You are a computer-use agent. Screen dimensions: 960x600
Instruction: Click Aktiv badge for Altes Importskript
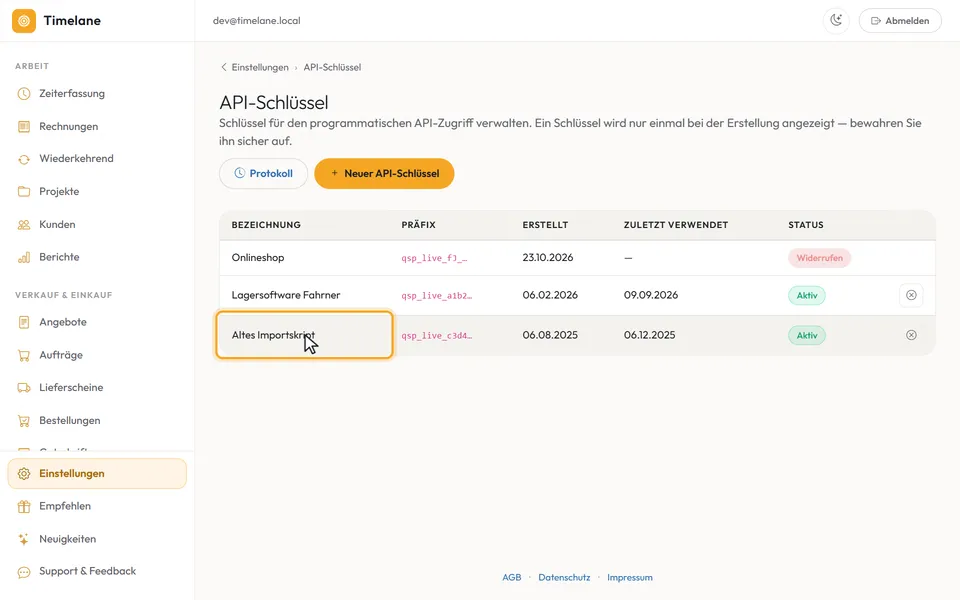click(806, 335)
